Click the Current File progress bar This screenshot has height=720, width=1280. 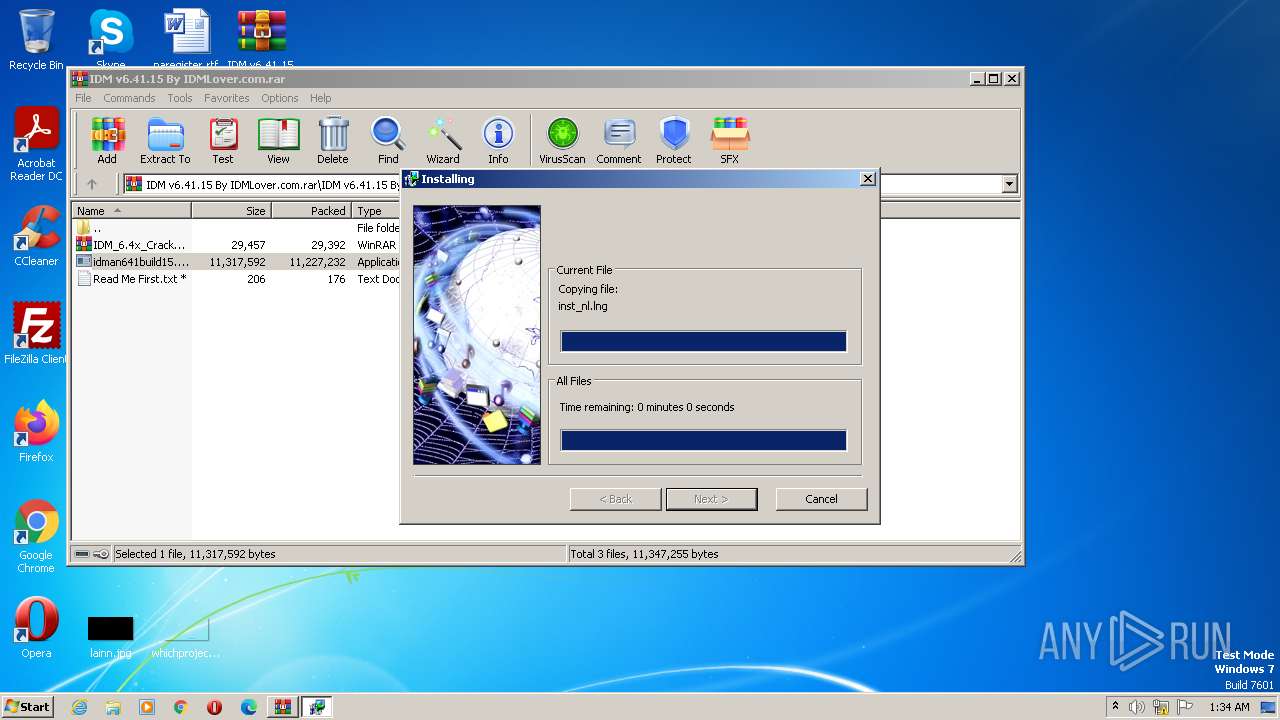click(x=703, y=342)
